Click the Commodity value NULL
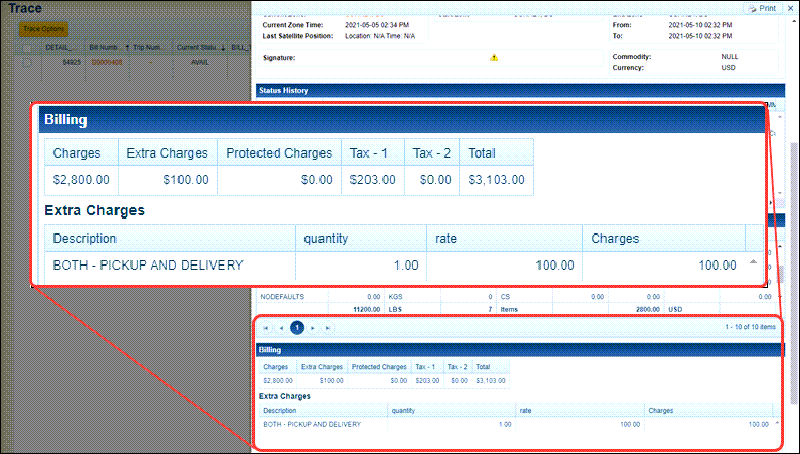Screen dimensions: 800x454 [x=730, y=57]
